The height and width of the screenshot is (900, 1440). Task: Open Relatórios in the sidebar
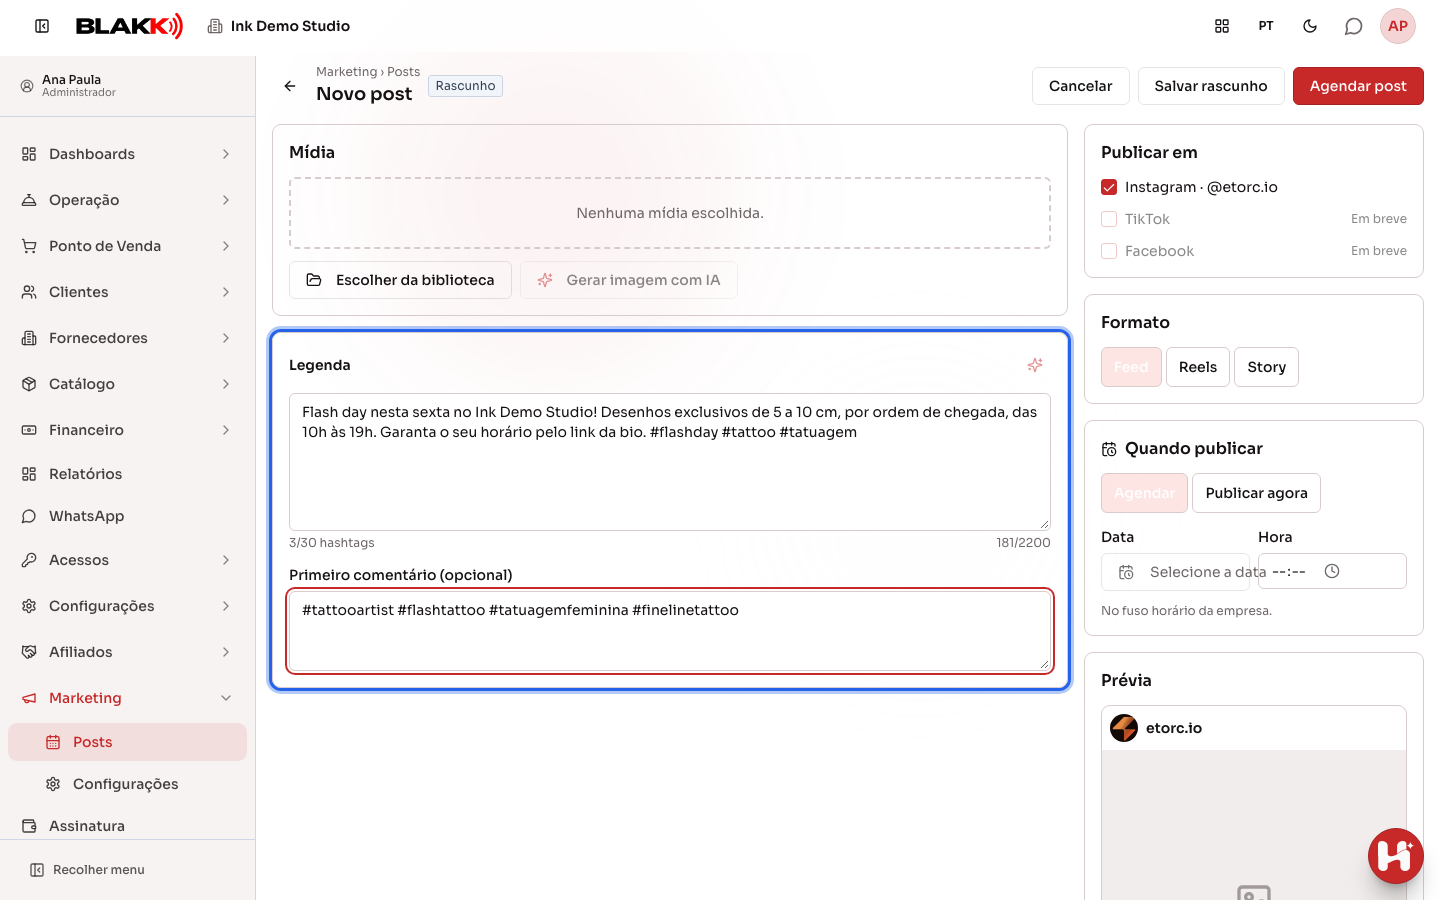pos(128,474)
